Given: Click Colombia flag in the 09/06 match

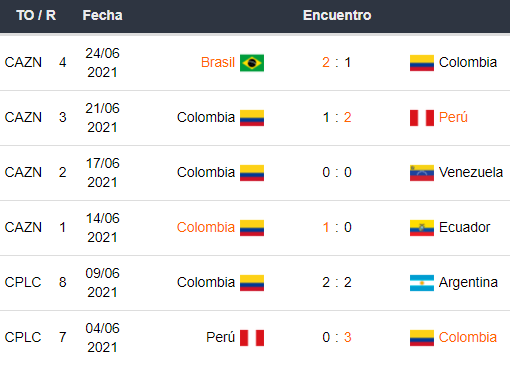Looking at the screenshot, I should (252, 283).
